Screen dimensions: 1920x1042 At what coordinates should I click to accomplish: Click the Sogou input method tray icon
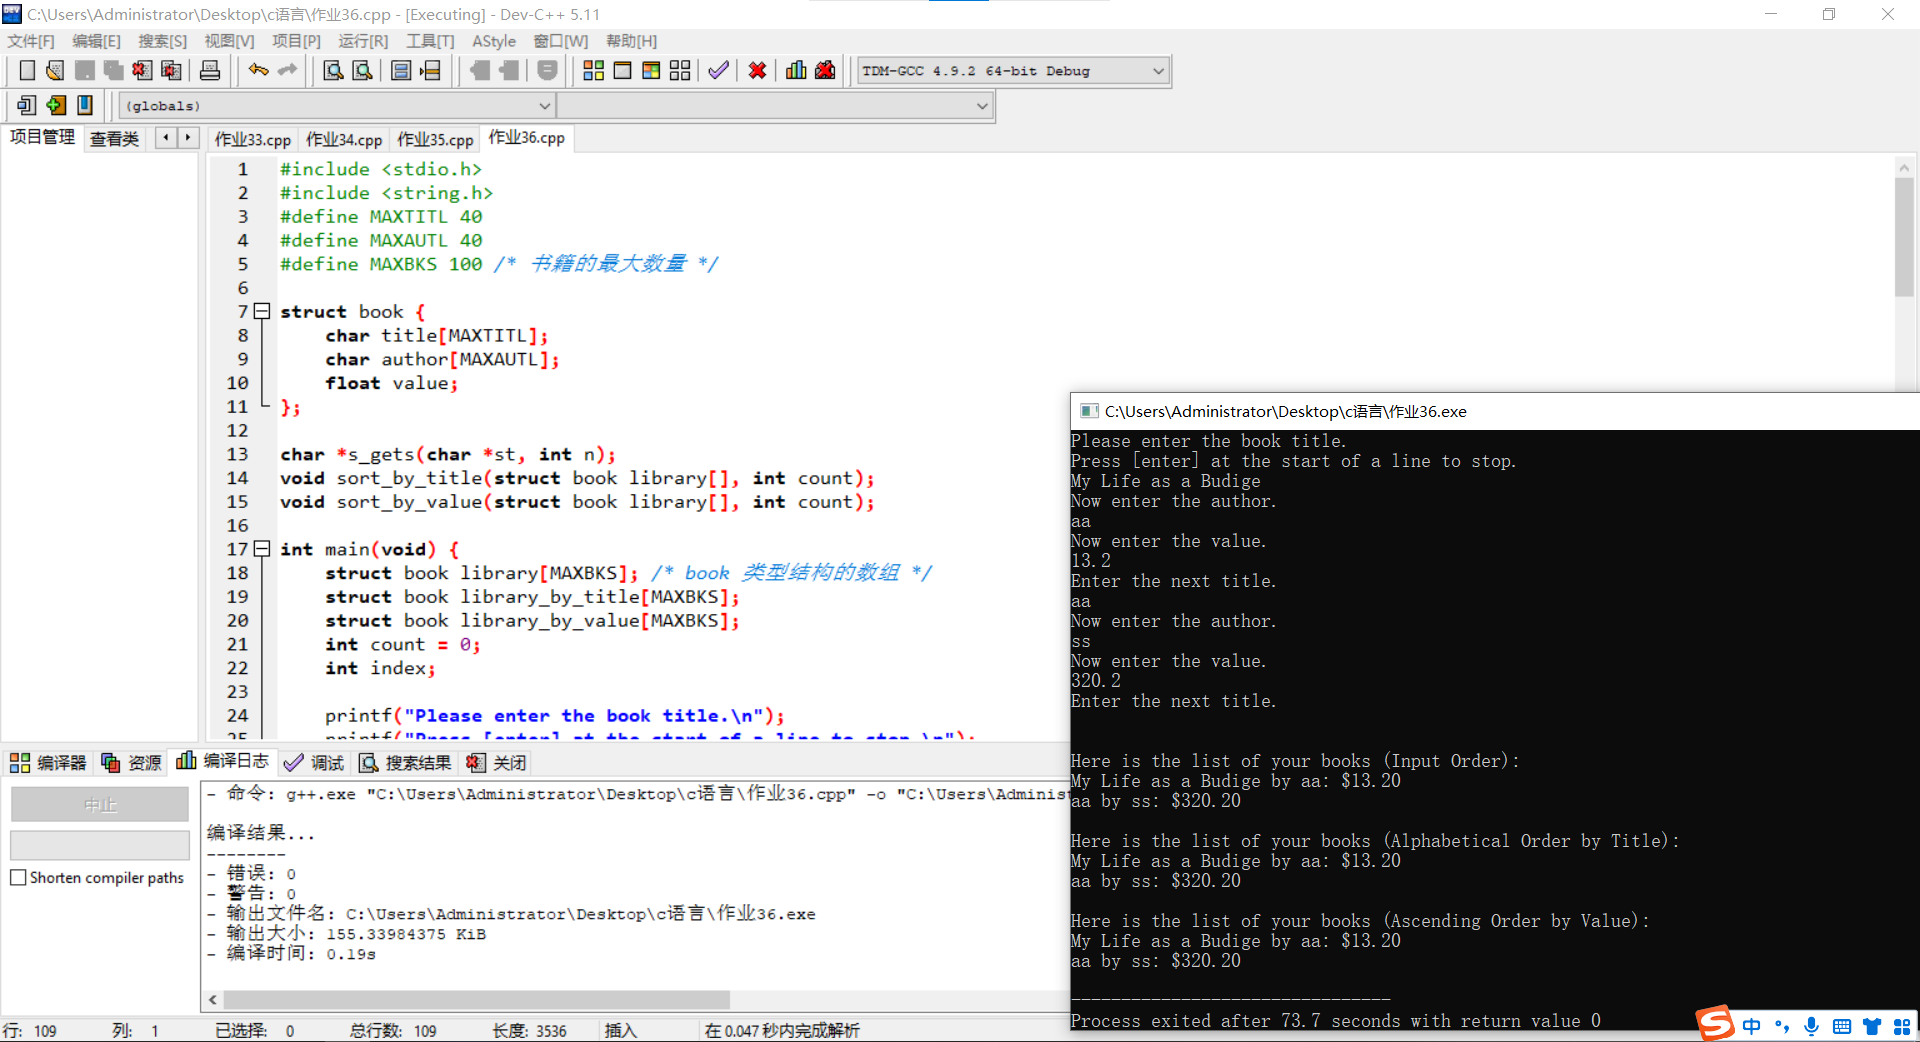tap(1715, 1024)
